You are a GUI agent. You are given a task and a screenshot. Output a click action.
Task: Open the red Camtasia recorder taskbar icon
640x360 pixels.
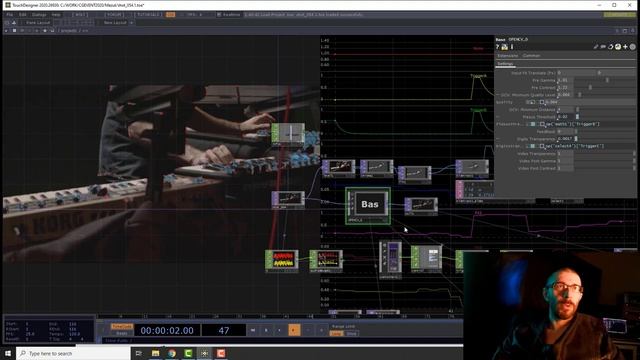(x=221, y=353)
